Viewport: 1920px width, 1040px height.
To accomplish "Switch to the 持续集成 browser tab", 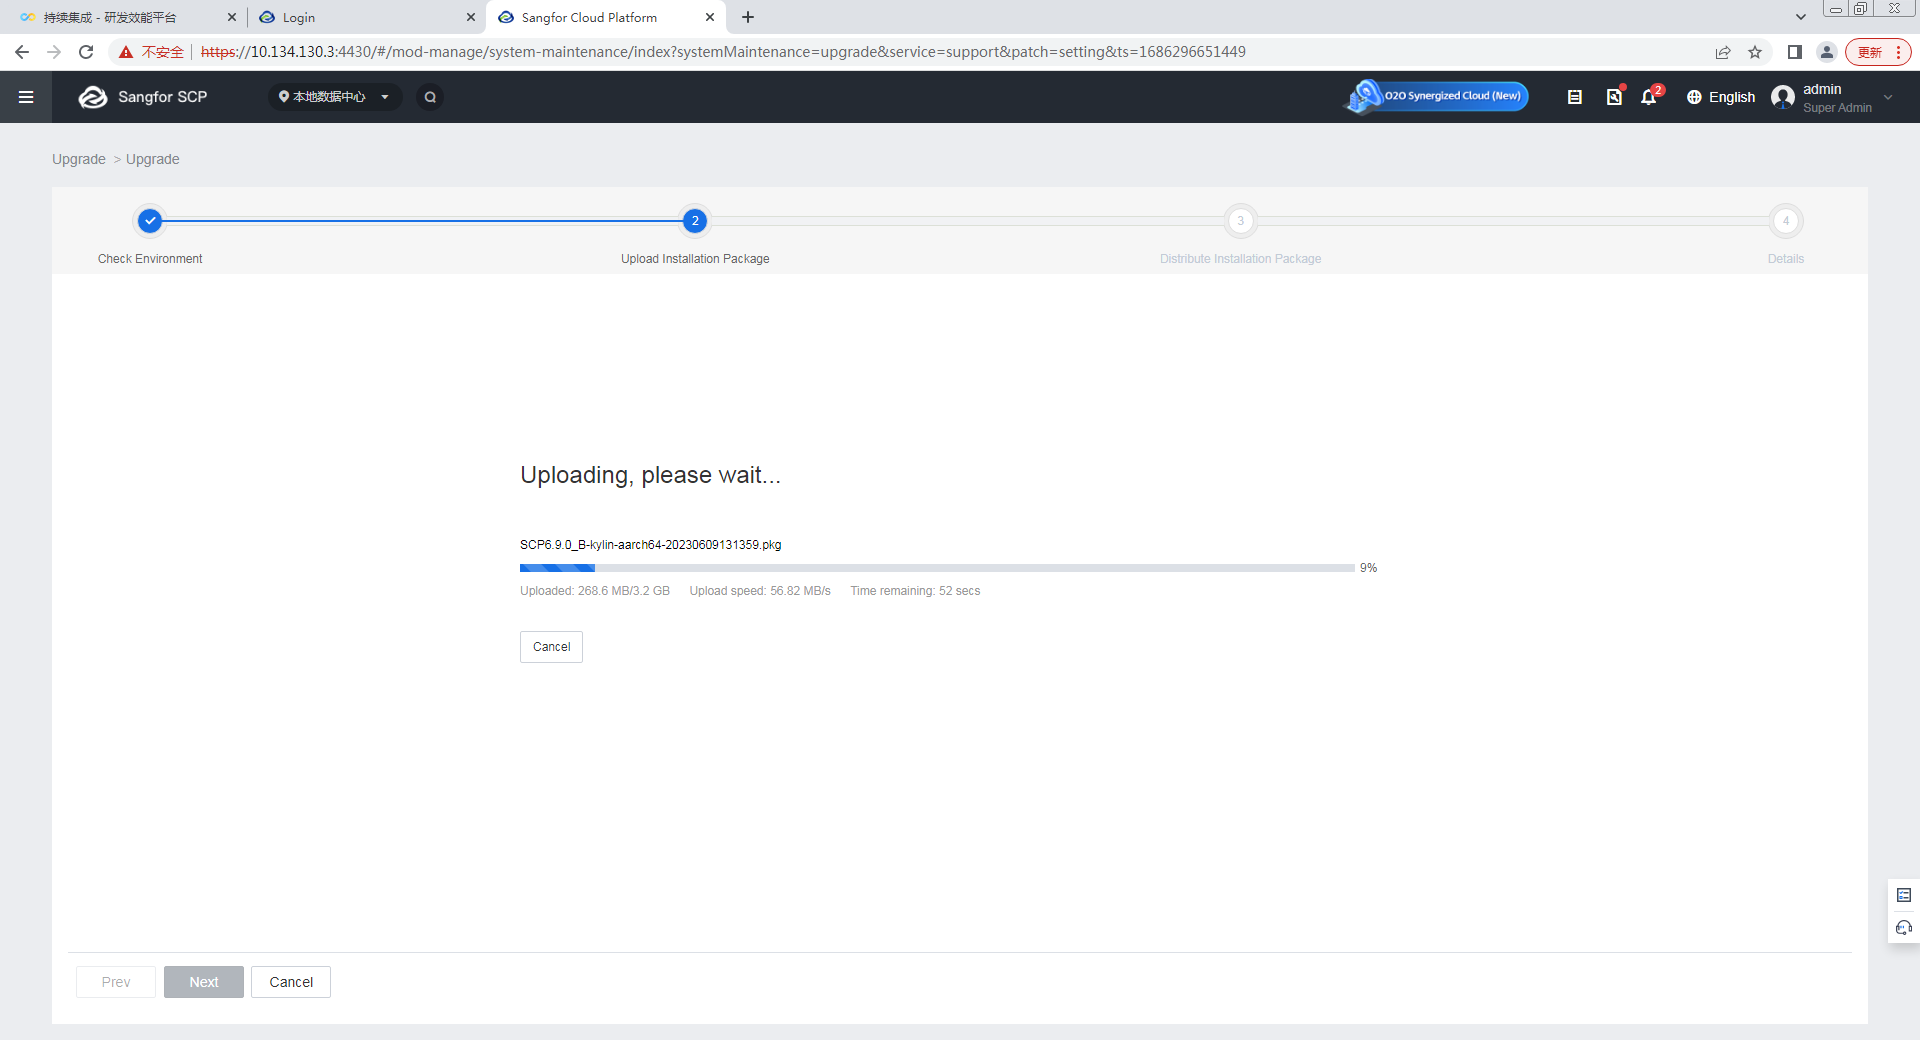I will coord(120,17).
